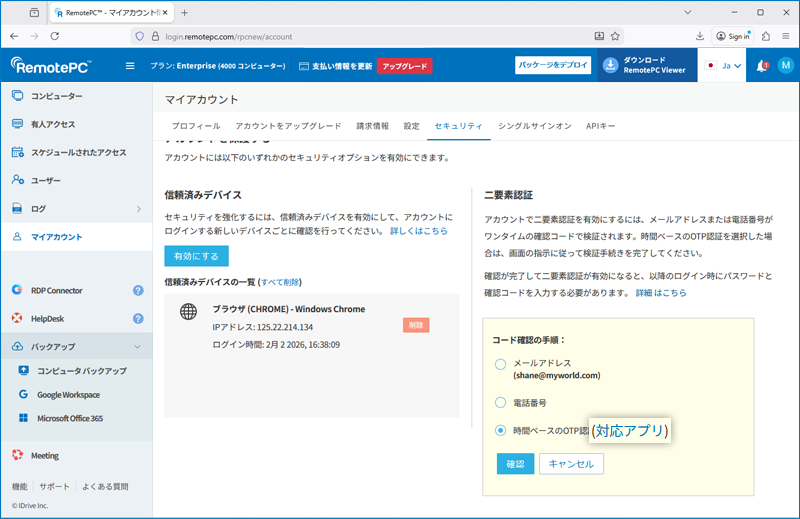Open the よくある質問 footer link

[x=105, y=486]
